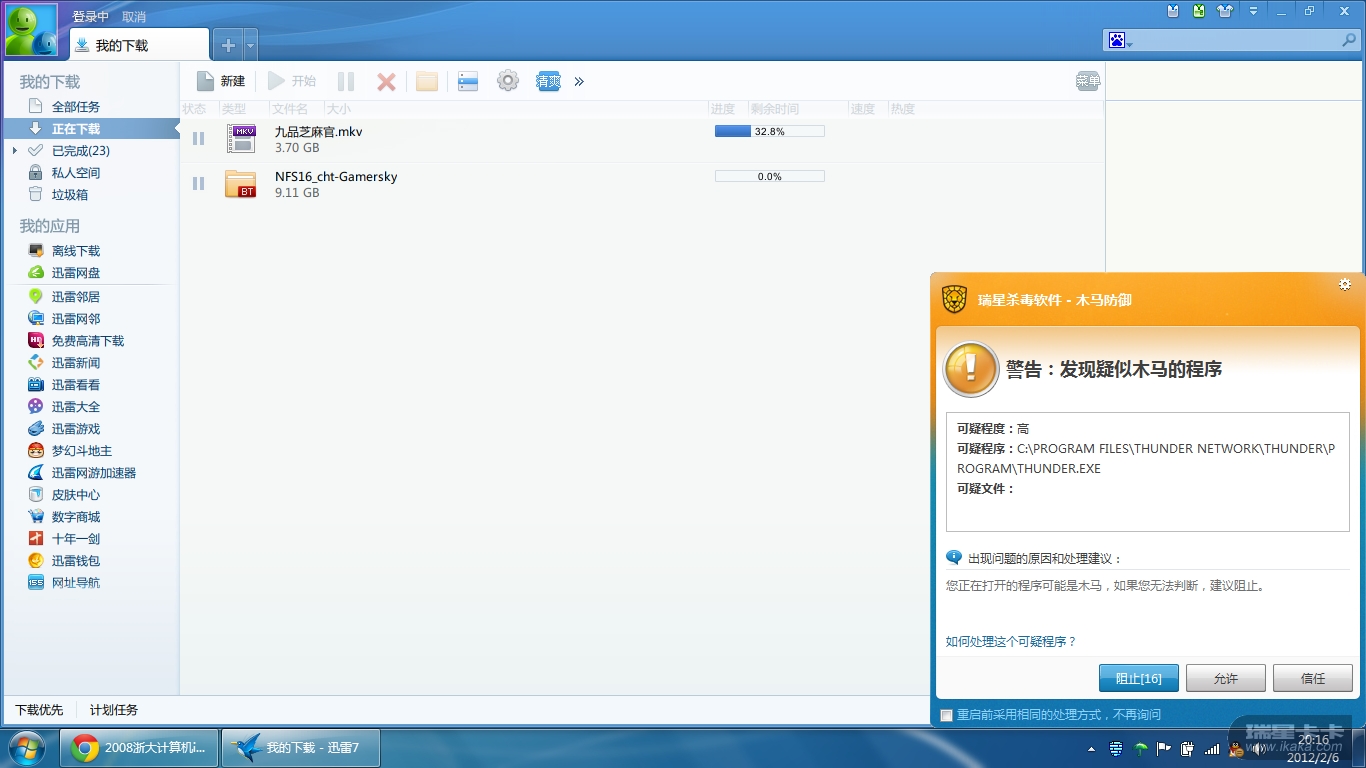Click the 十年一剑 icon
The width and height of the screenshot is (1366, 768).
pyautogui.click(x=36, y=539)
